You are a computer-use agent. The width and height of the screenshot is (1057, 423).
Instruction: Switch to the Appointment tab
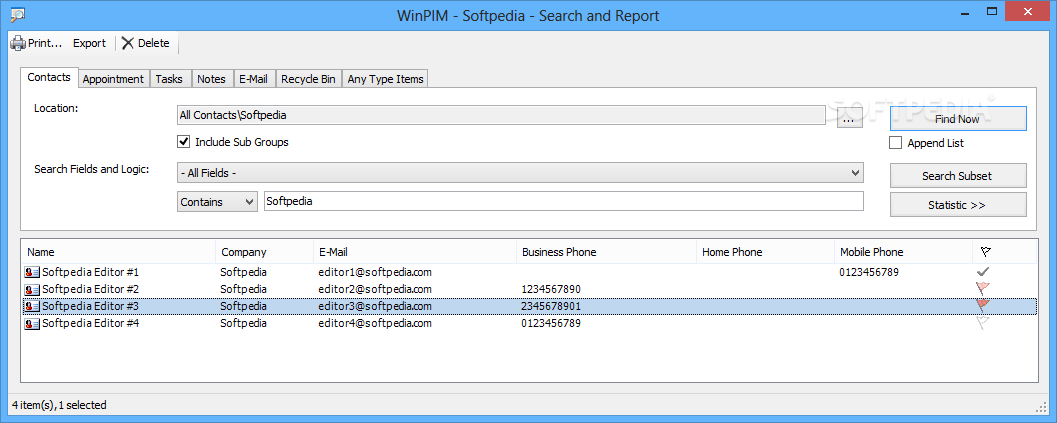point(113,79)
